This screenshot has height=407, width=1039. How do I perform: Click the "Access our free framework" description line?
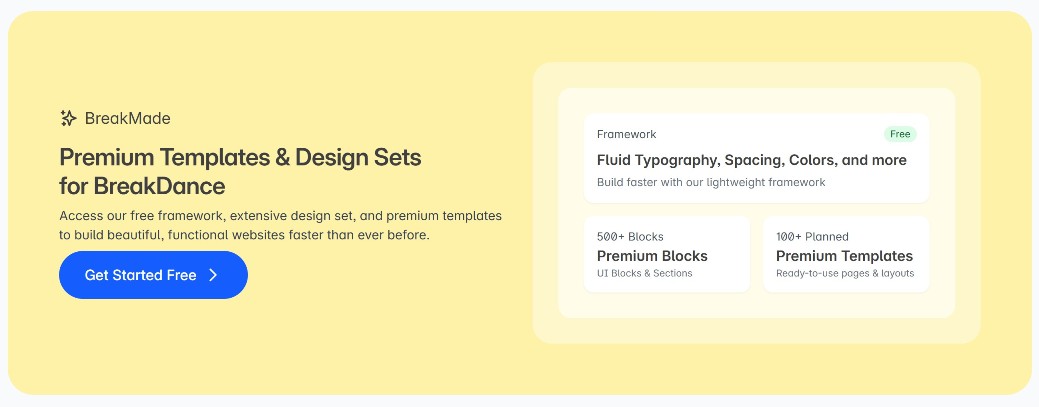(x=280, y=216)
